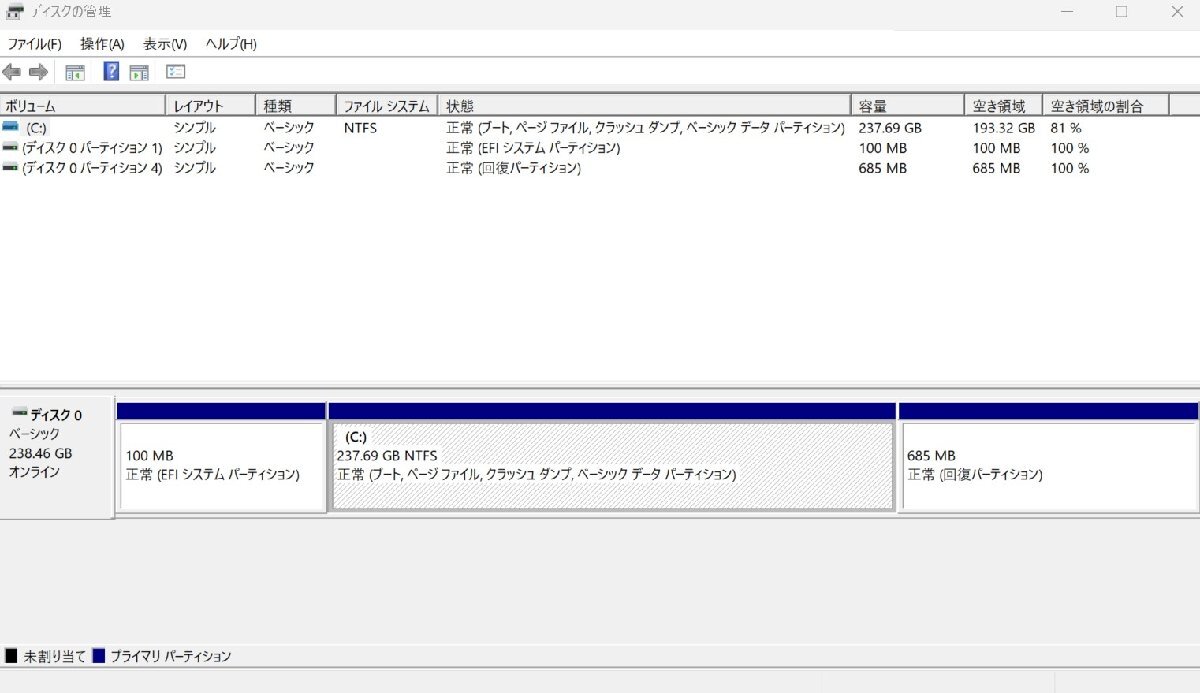
Task: Click the black 未割り当て legend swatch
Action: click(x=11, y=656)
